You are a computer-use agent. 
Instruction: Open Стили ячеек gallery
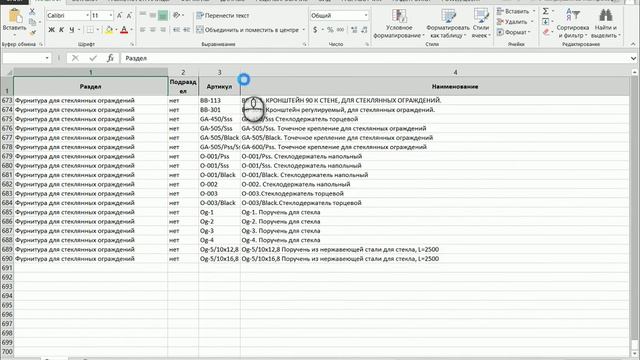tap(481, 24)
